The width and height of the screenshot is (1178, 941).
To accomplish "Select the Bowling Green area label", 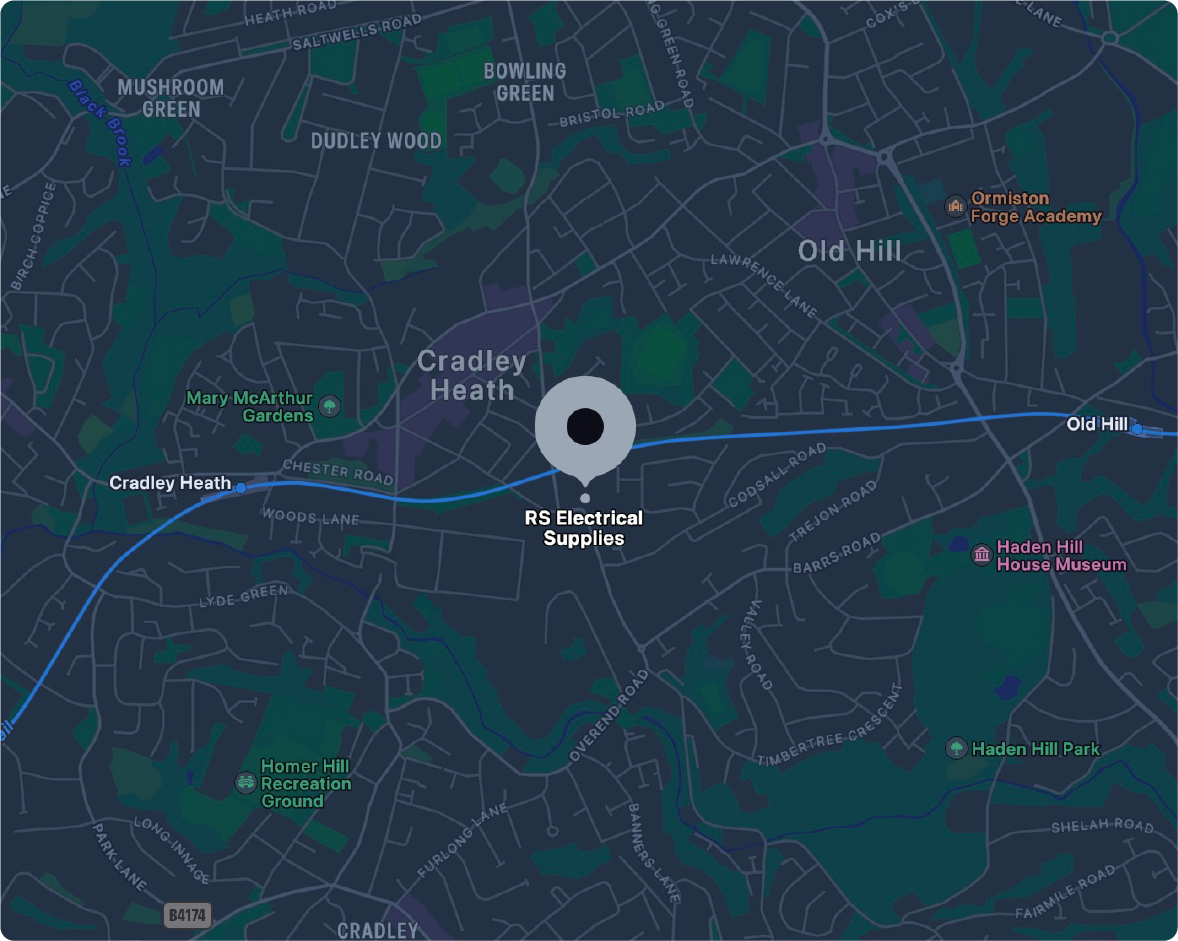I will [x=524, y=83].
